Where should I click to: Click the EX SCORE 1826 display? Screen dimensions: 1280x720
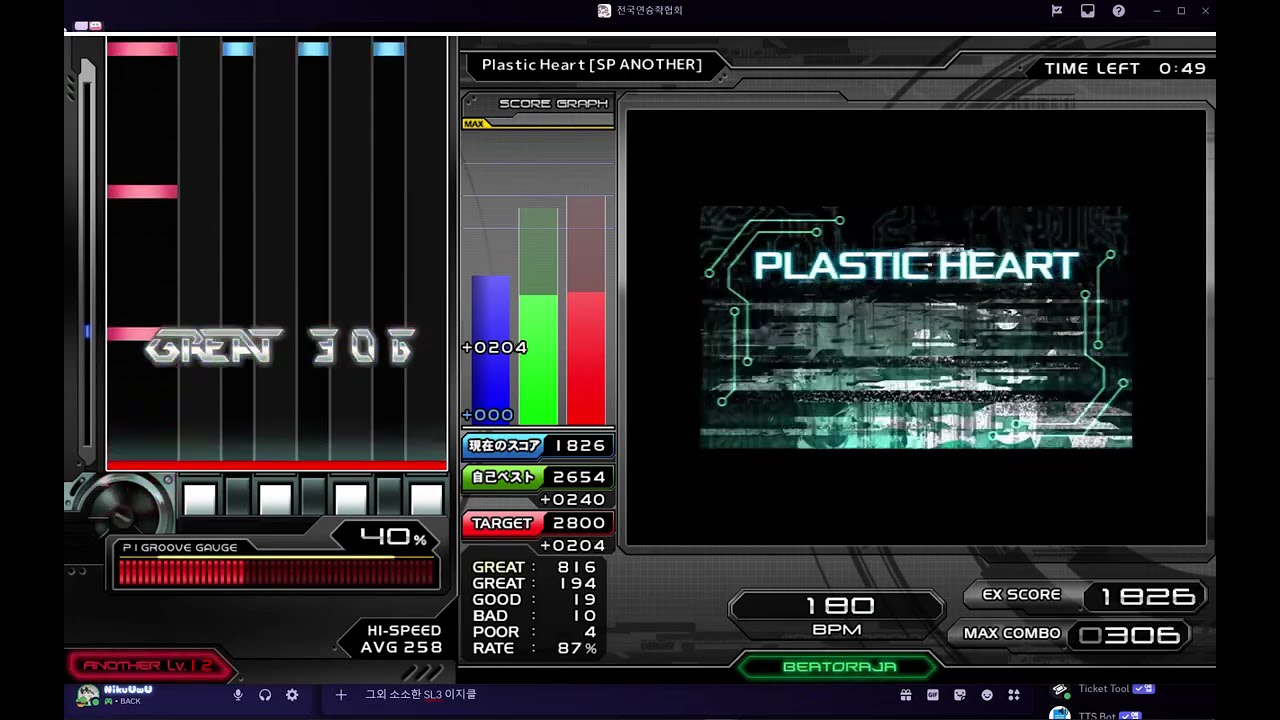[x=1086, y=596]
